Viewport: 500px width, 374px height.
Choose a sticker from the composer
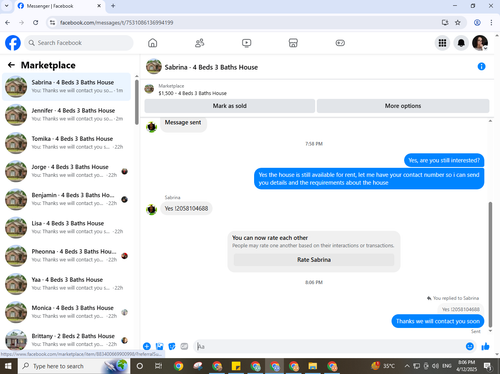172,346
